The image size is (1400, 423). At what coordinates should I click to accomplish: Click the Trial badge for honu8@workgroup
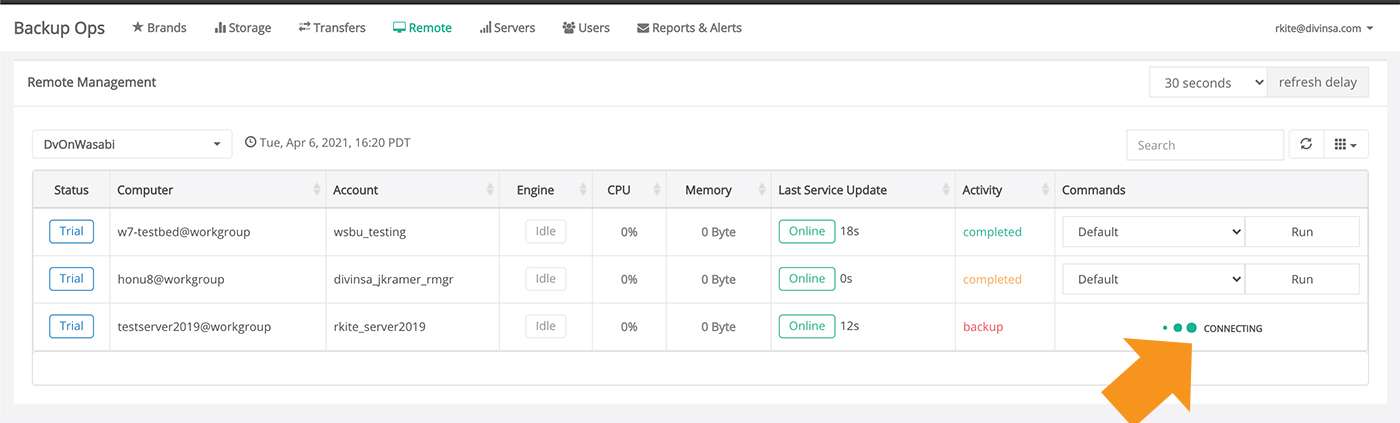coord(71,278)
